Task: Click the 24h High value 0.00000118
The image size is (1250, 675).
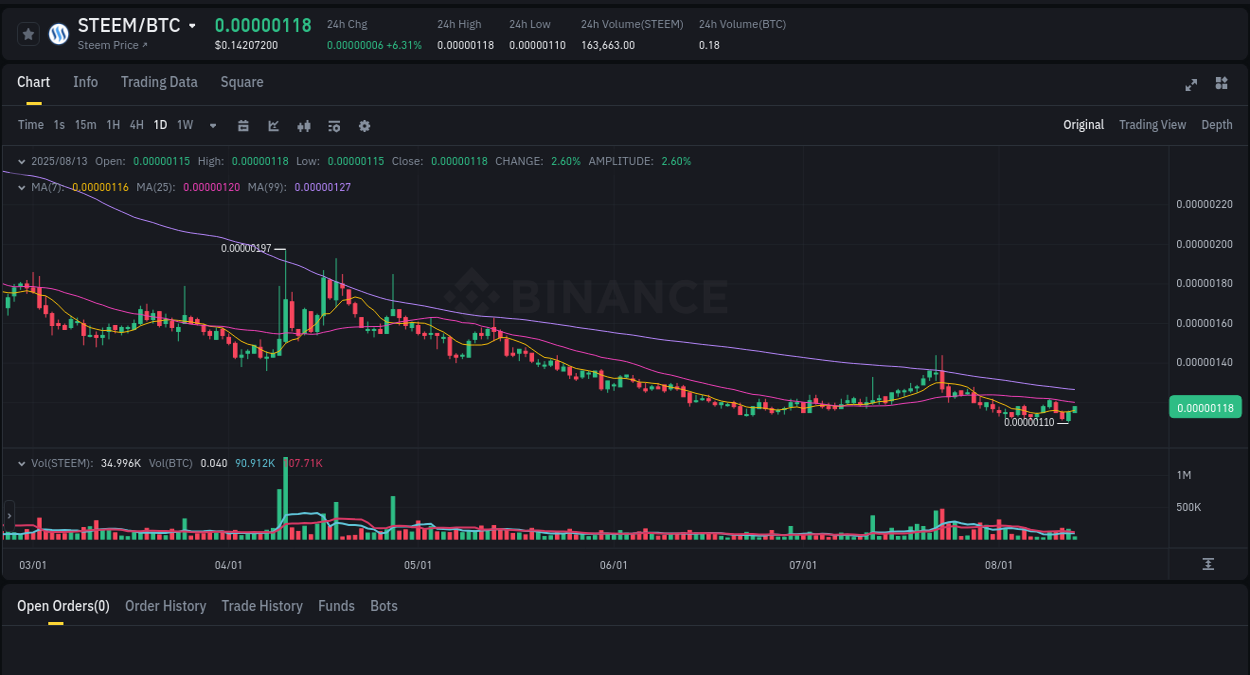Action: tap(465, 45)
